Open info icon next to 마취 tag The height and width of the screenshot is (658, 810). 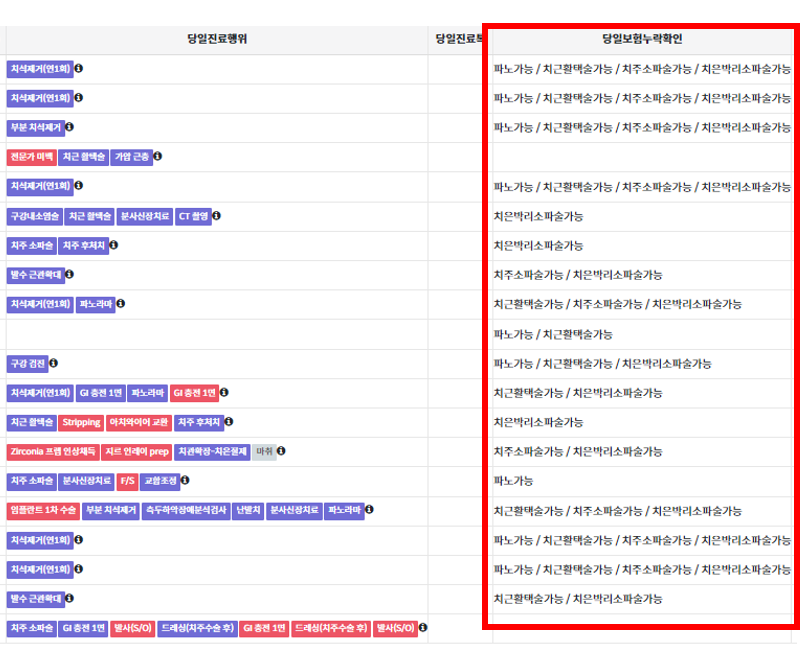(281, 452)
